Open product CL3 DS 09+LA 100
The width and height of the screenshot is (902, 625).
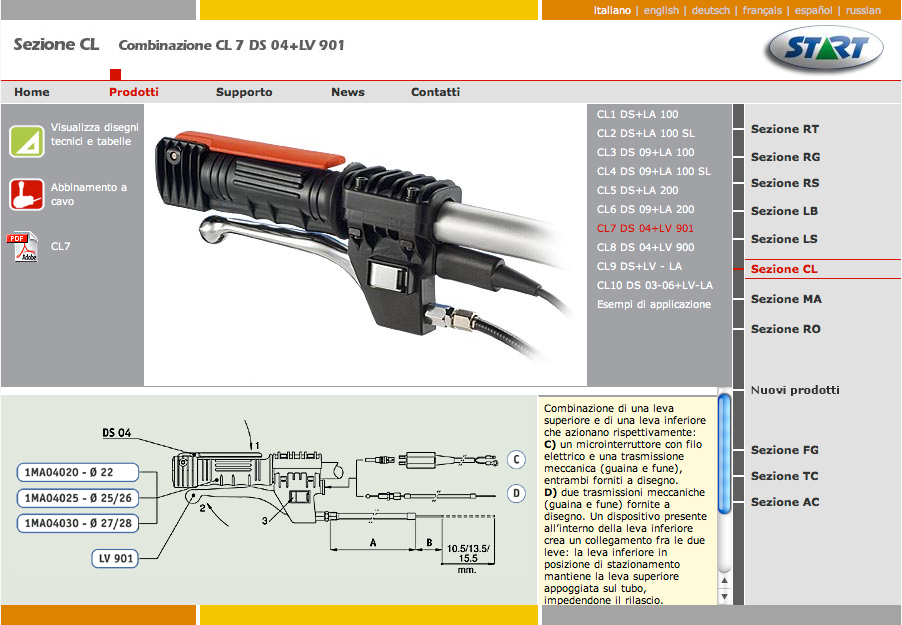(x=645, y=152)
